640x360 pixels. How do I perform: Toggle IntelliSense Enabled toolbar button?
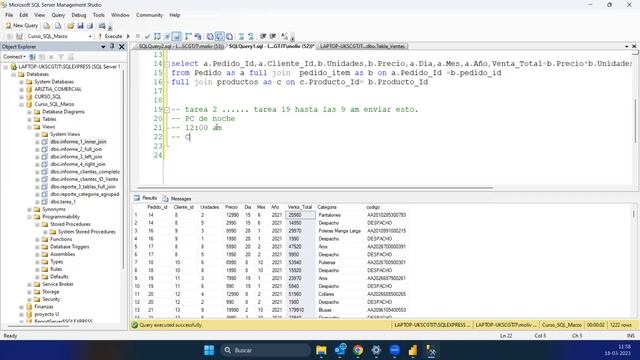[x=176, y=36]
